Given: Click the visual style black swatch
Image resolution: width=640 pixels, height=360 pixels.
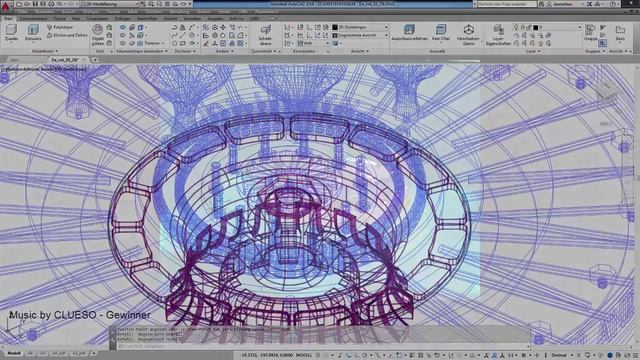Looking at the screenshot, I should (x=335, y=27).
